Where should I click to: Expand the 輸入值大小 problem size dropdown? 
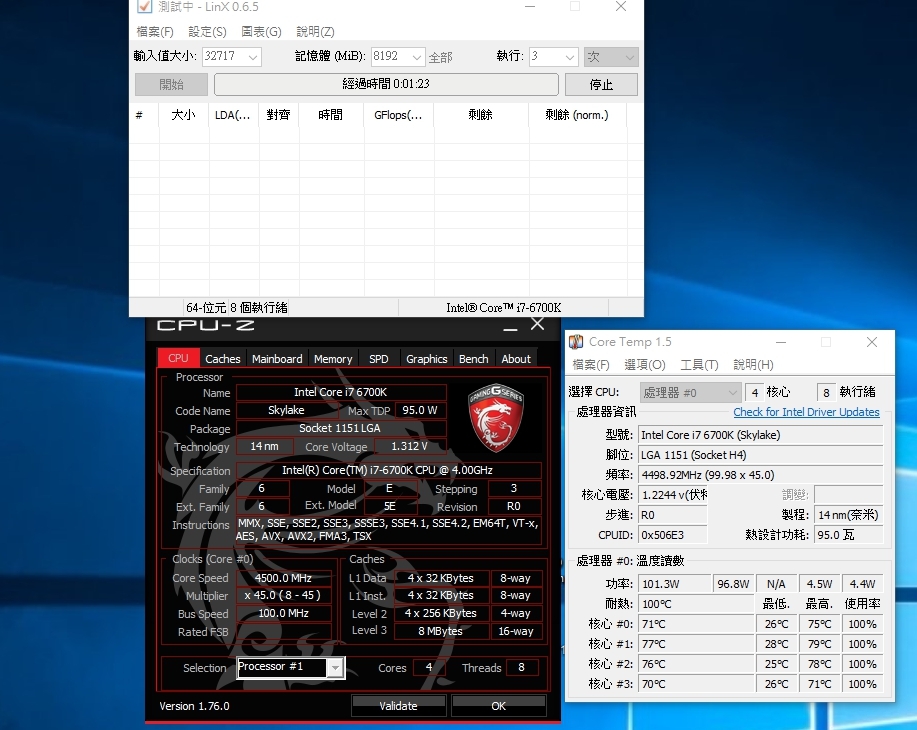coord(253,57)
